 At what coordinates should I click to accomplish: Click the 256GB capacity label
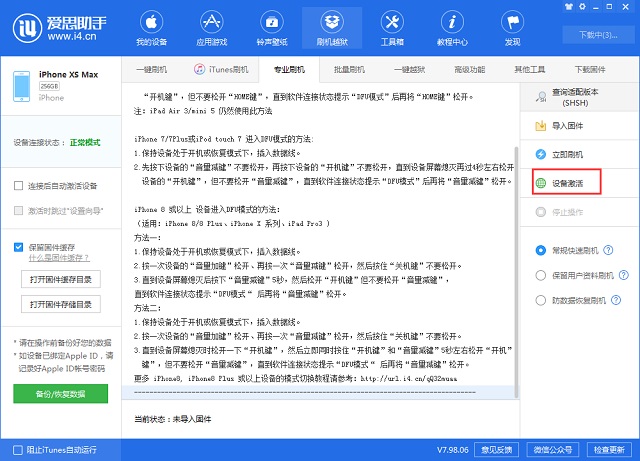[x=49, y=86]
